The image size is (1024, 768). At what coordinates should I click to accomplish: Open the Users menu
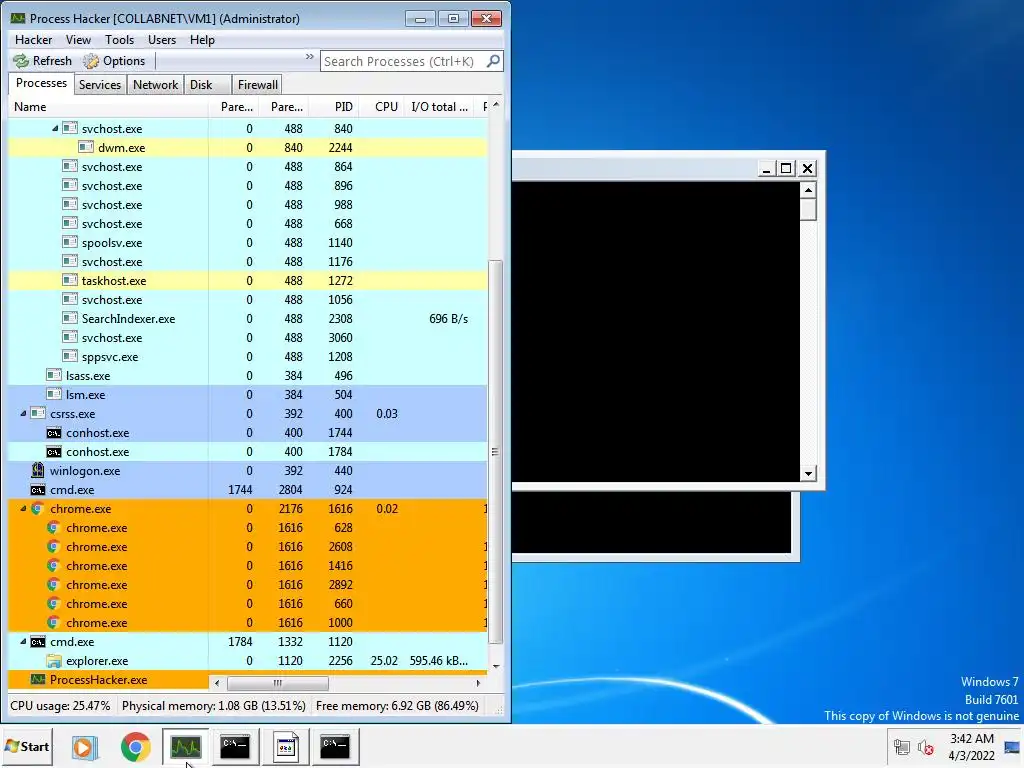(x=161, y=40)
